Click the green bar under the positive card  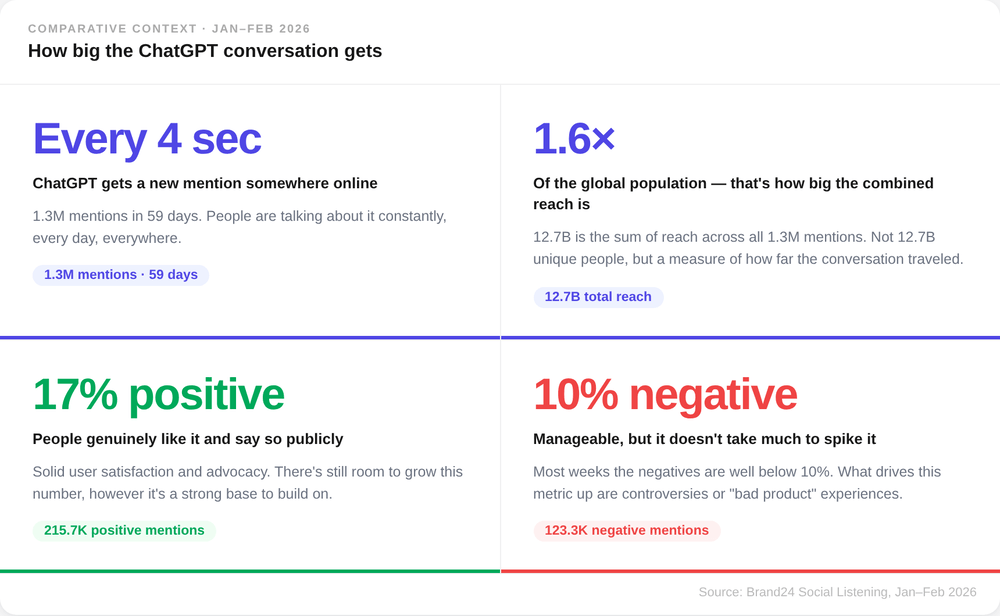coord(250,571)
